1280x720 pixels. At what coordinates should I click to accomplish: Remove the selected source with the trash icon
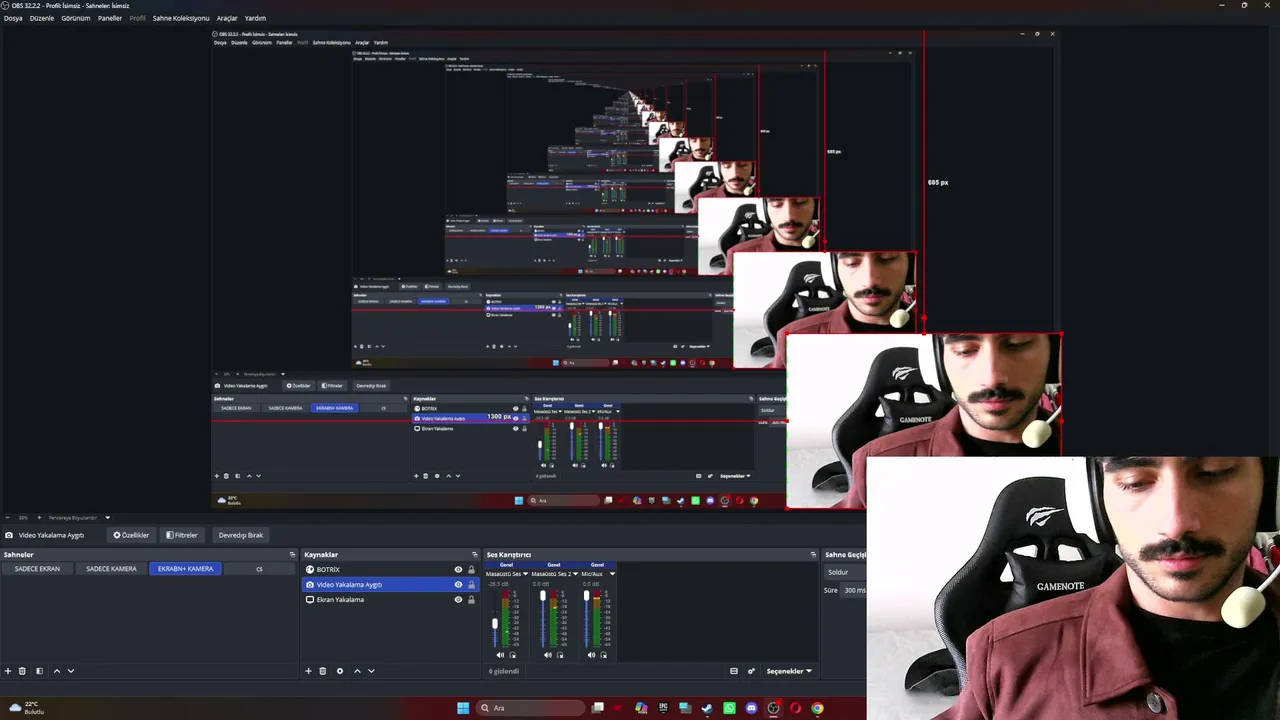(322, 671)
